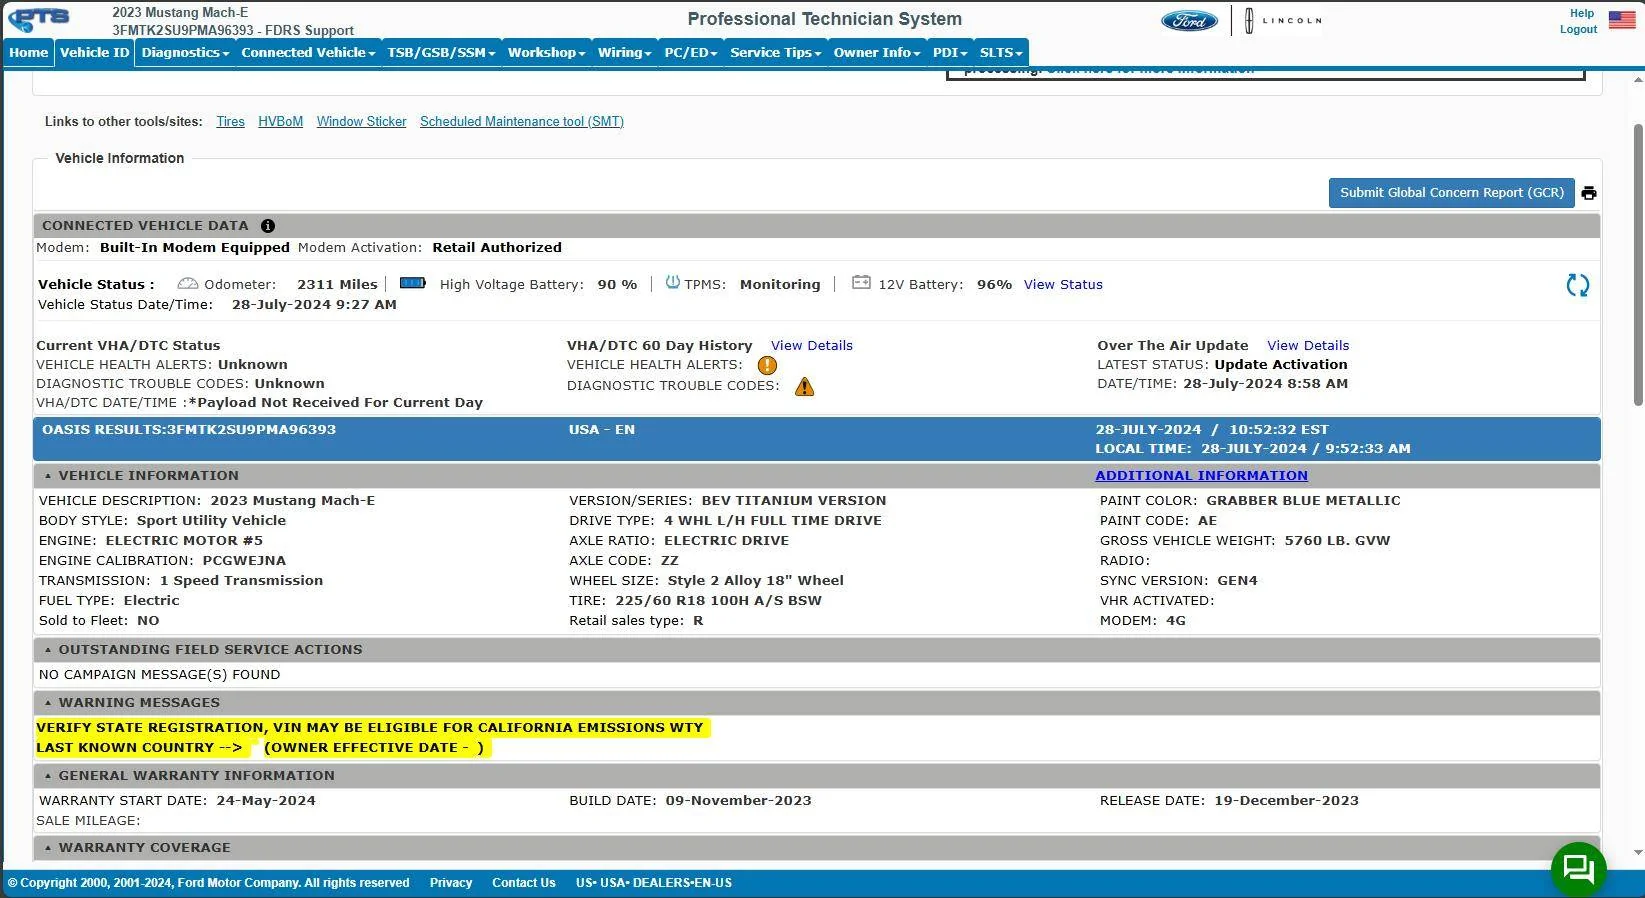View Status of 12V battery
Image resolution: width=1645 pixels, height=898 pixels.
pos(1063,285)
